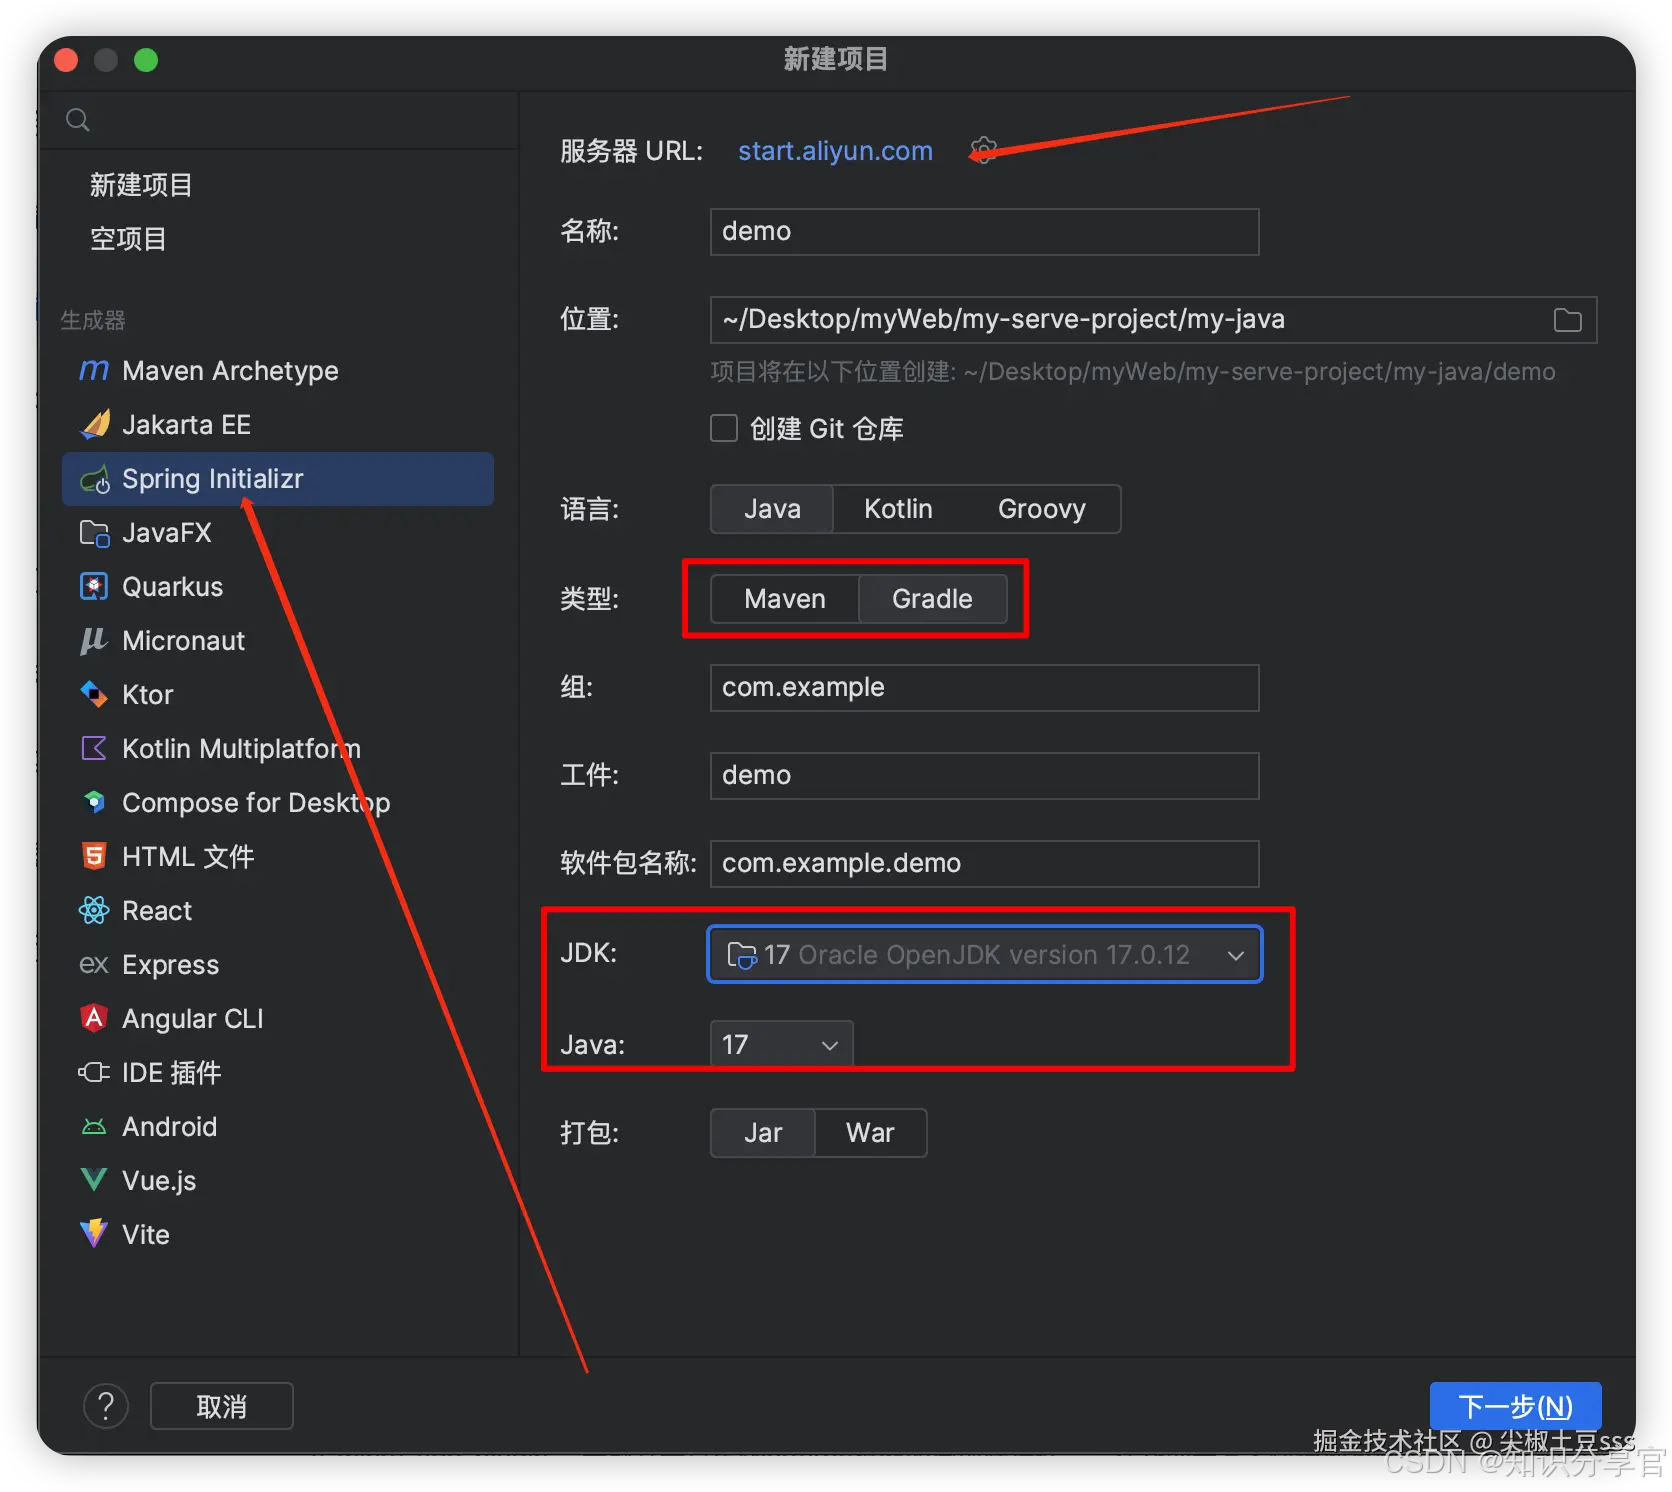This screenshot has width=1672, height=1492.
Task: Click the Spring Initializr leaf icon
Action: (x=94, y=479)
